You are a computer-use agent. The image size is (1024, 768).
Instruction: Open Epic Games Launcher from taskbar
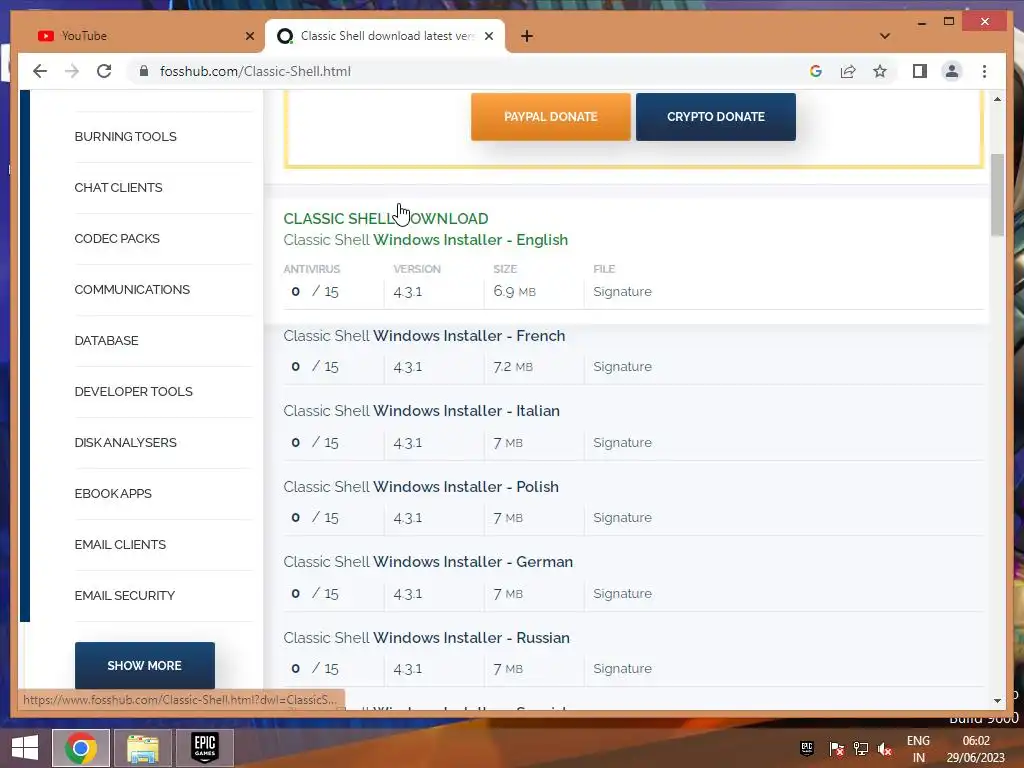pos(205,748)
